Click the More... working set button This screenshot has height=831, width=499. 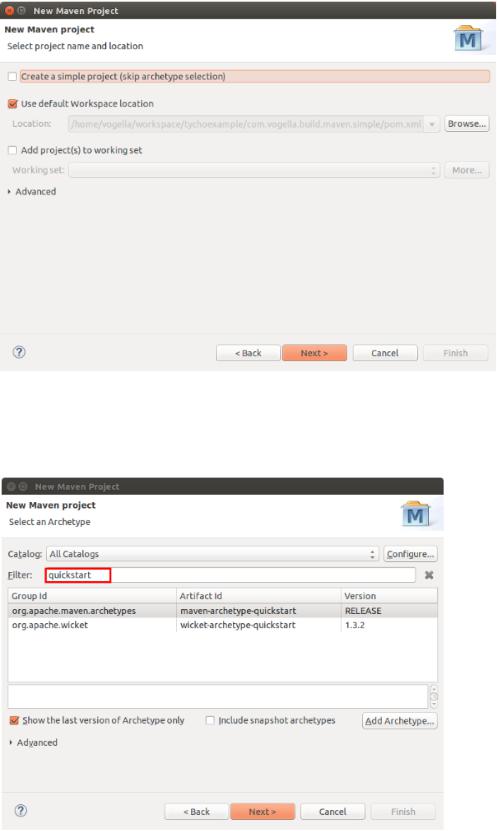coord(467,171)
